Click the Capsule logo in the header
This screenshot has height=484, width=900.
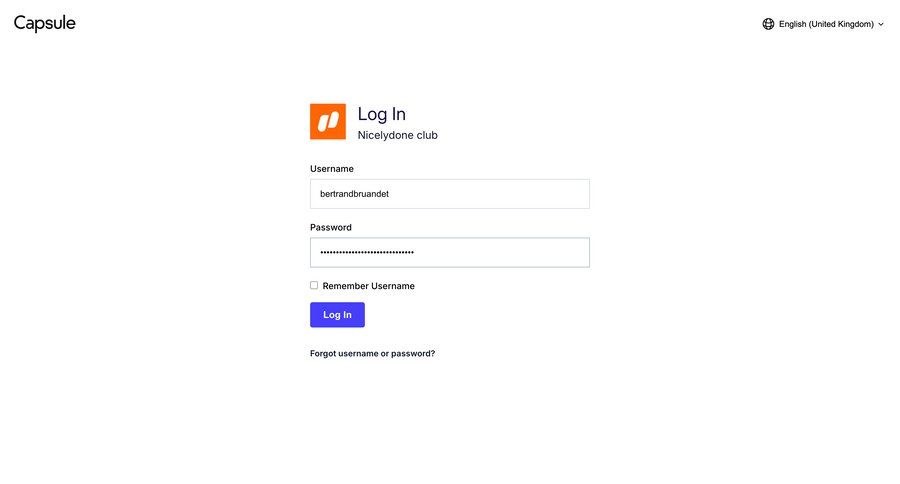pos(45,23)
